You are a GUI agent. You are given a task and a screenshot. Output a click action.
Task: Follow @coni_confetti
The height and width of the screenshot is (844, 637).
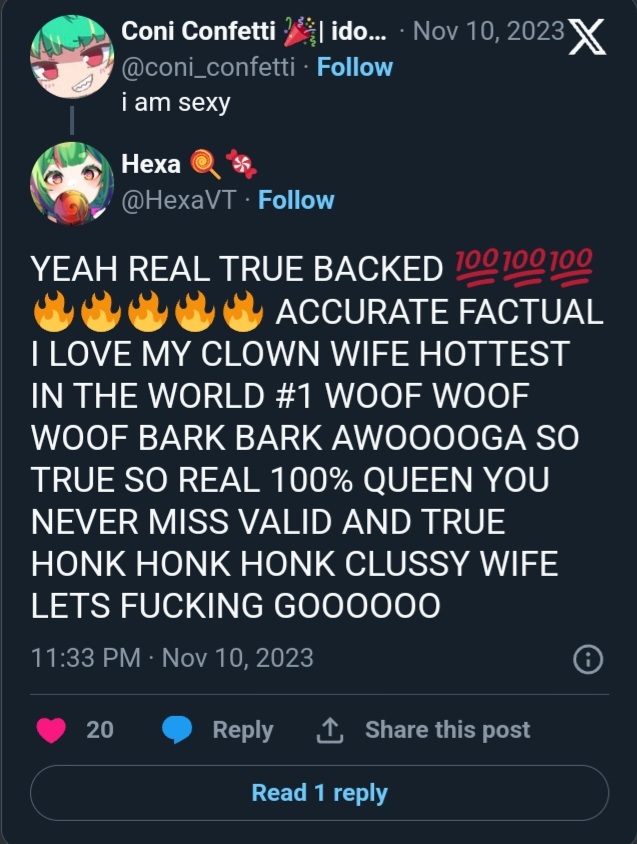point(355,67)
